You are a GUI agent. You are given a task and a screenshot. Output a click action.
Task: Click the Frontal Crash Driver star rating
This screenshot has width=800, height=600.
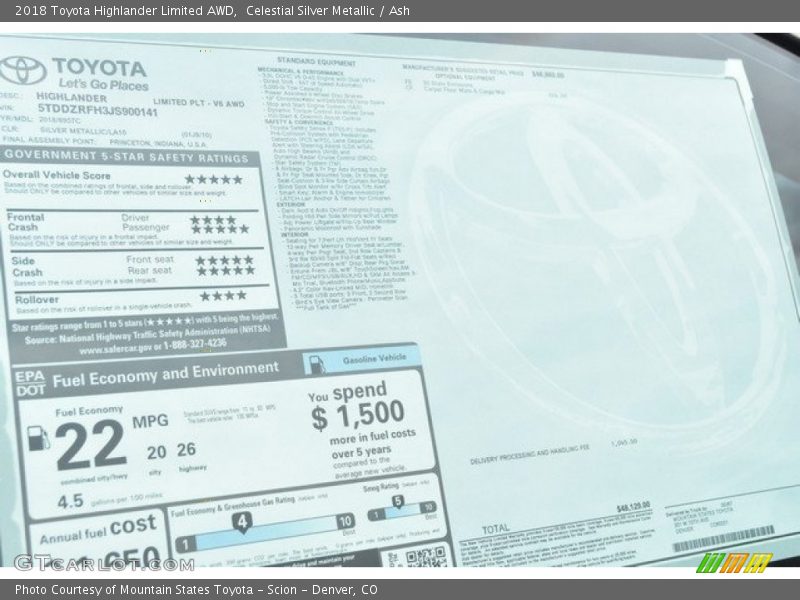click(x=213, y=220)
